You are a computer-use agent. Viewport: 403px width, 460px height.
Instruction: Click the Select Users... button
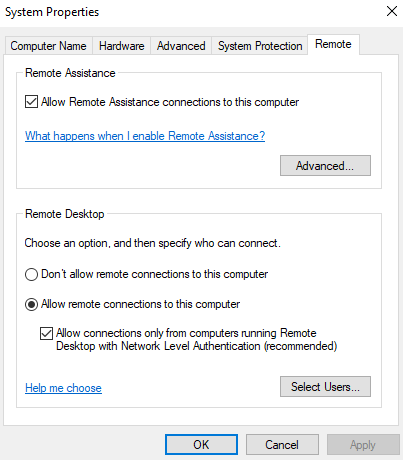[x=325, y=387]
